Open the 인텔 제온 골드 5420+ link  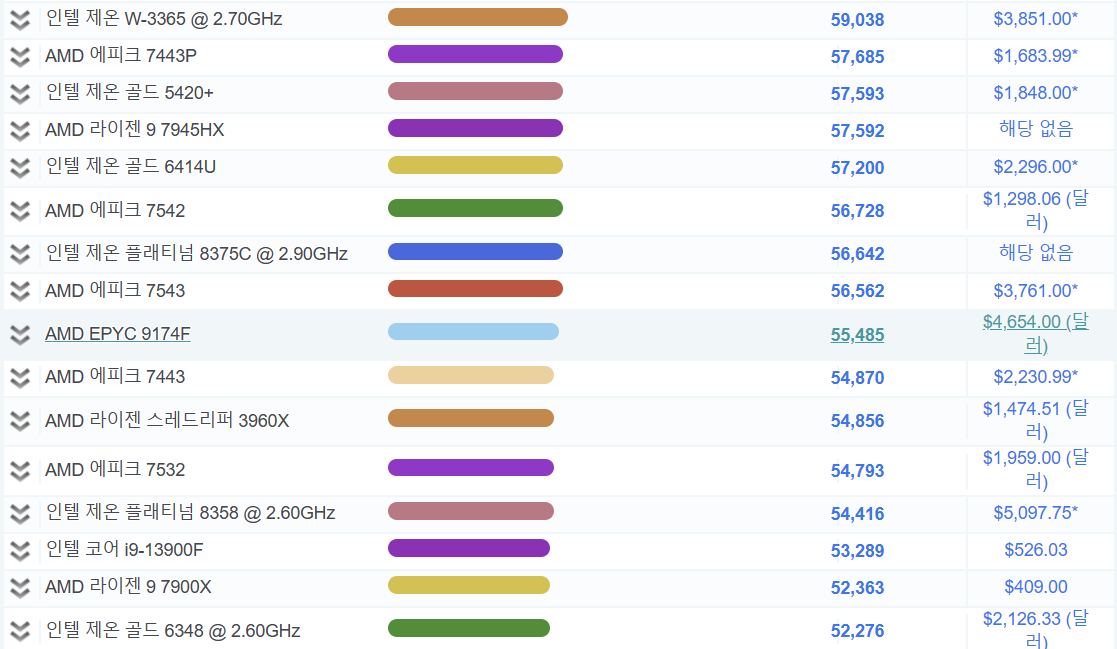[129, 93]
